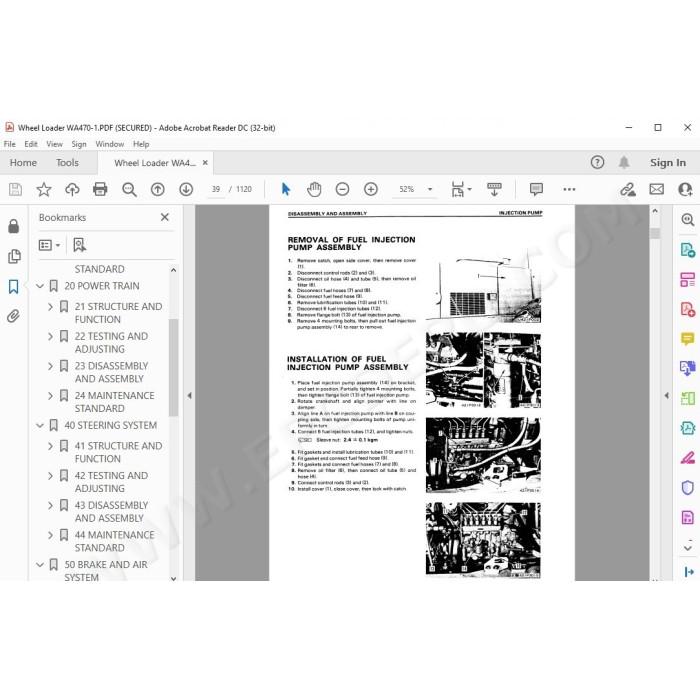Open Organize Pages tool
The image size is (700, 700).
[688, 279]
